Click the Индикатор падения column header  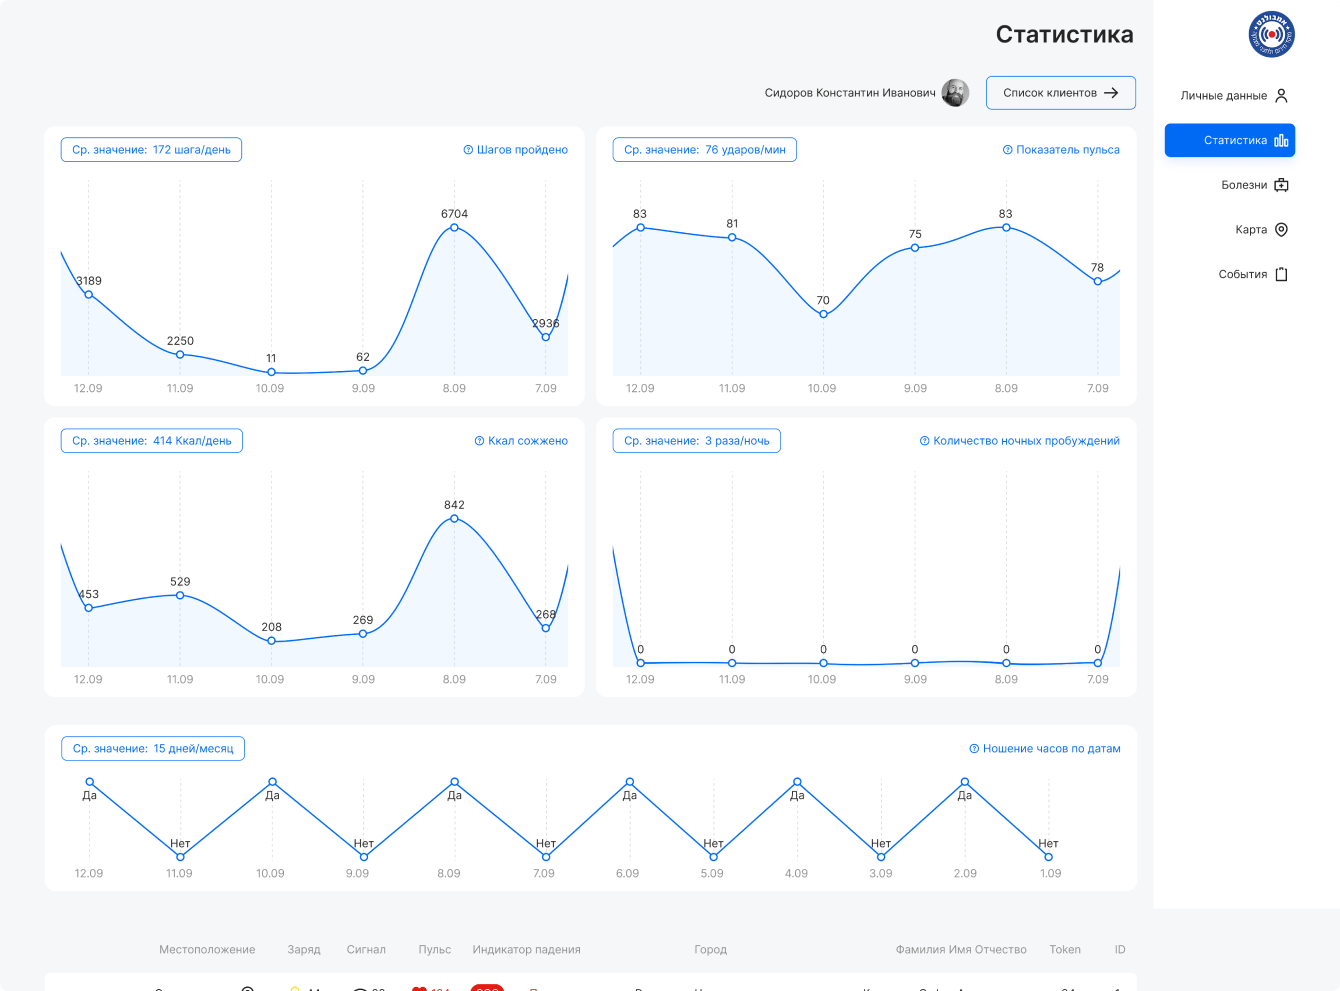coord(526,950)
